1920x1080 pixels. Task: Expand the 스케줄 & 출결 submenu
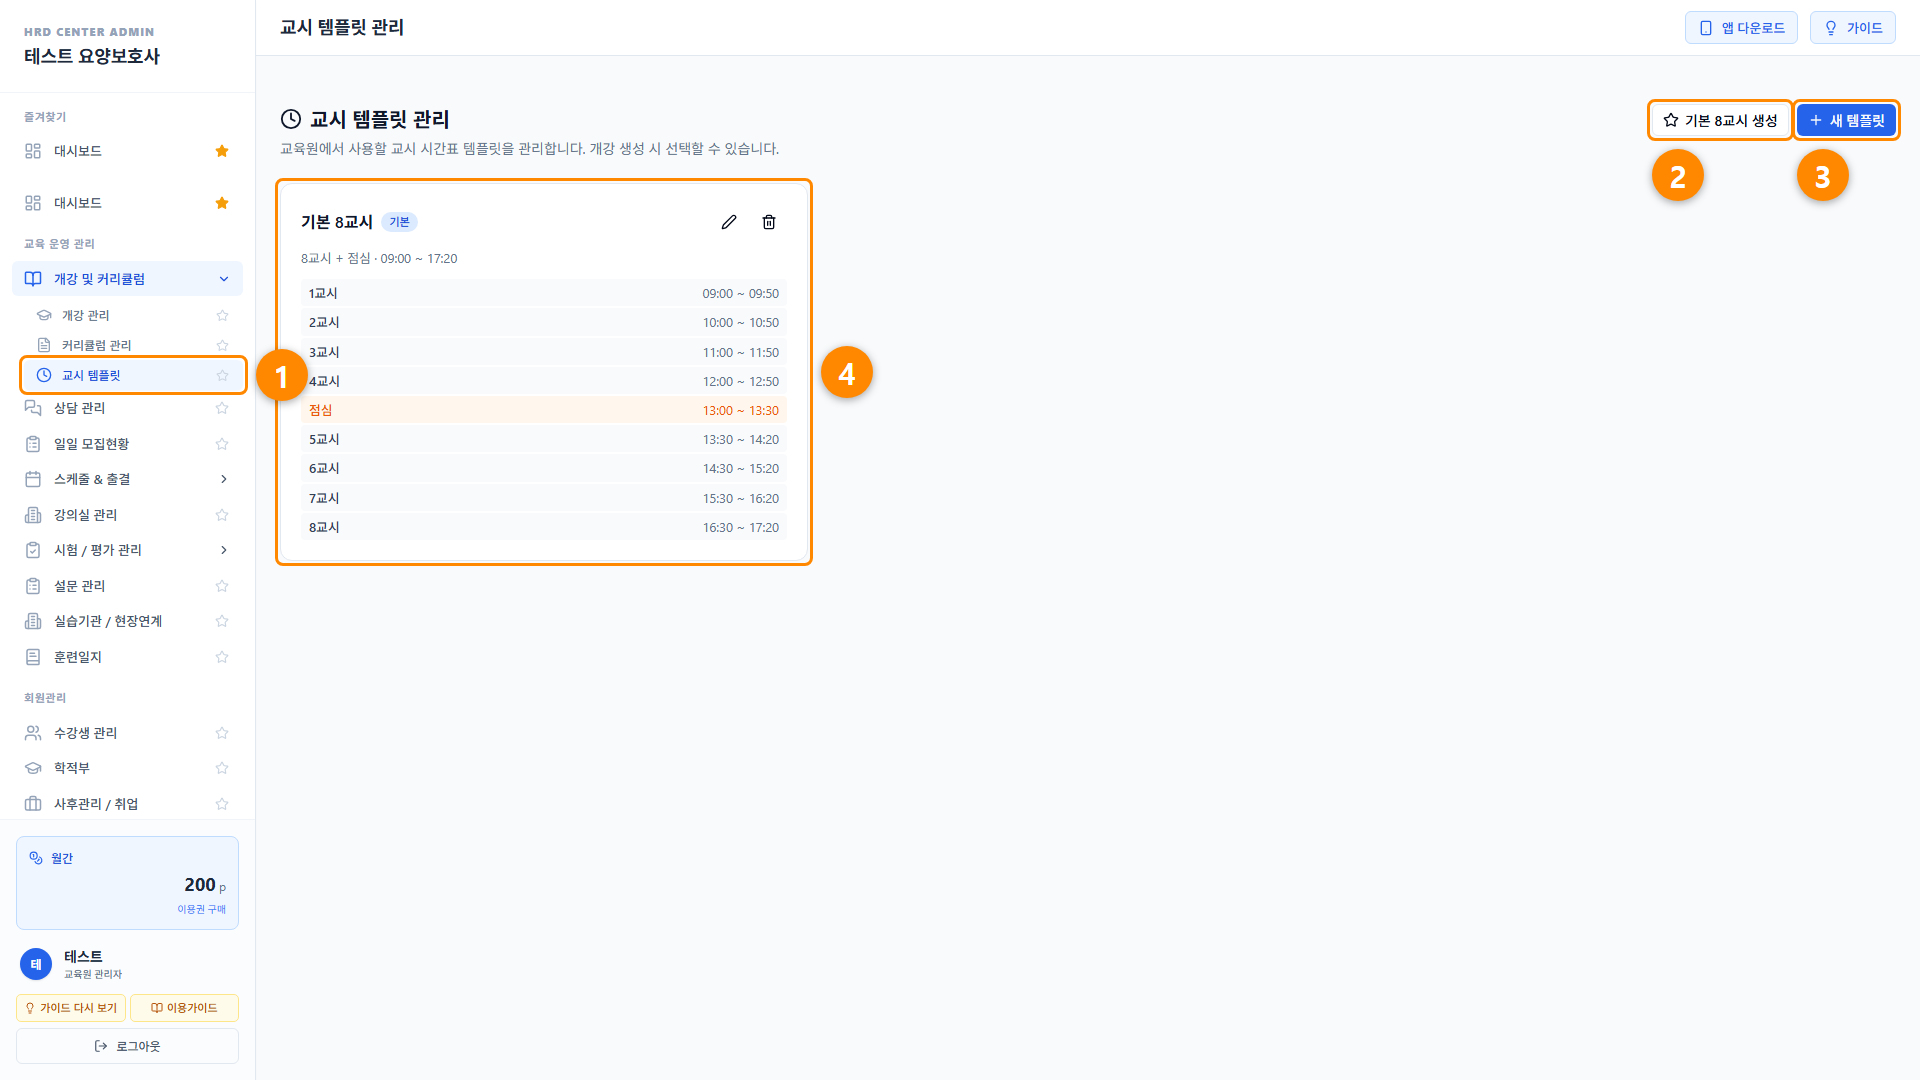[x=223, y=479]
